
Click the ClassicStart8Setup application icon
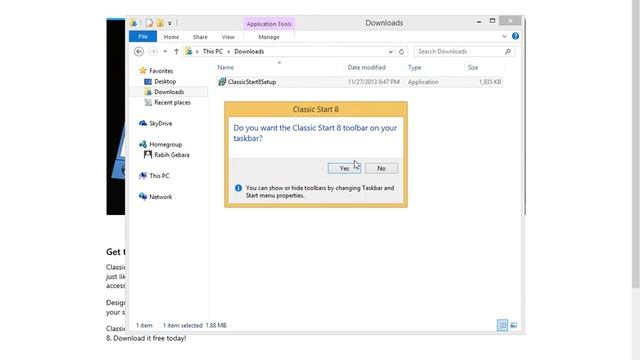(x=222, y=82)
